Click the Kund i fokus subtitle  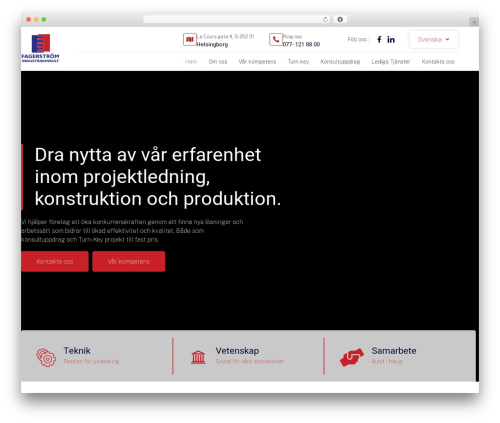387,361
